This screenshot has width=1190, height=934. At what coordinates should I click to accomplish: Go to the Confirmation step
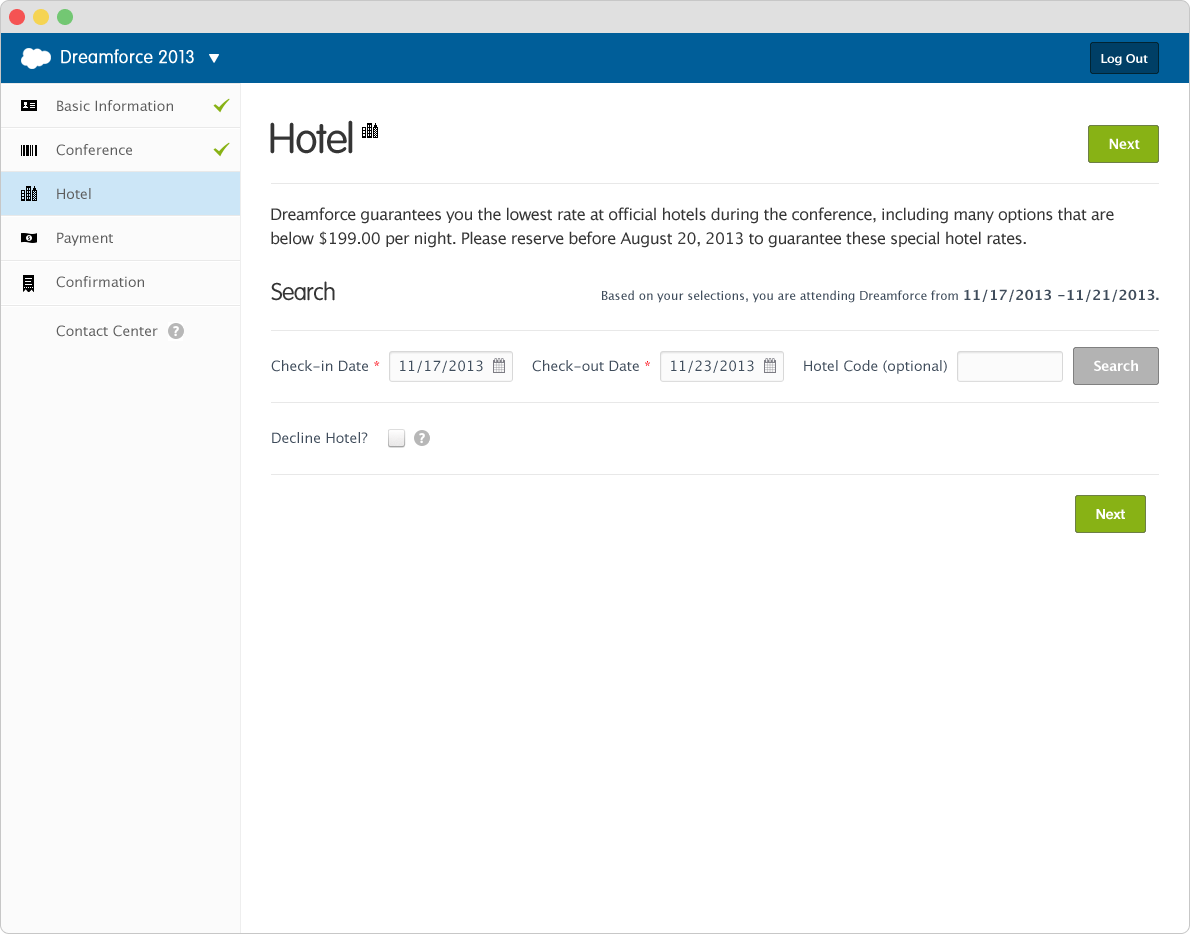click(121, 282)
